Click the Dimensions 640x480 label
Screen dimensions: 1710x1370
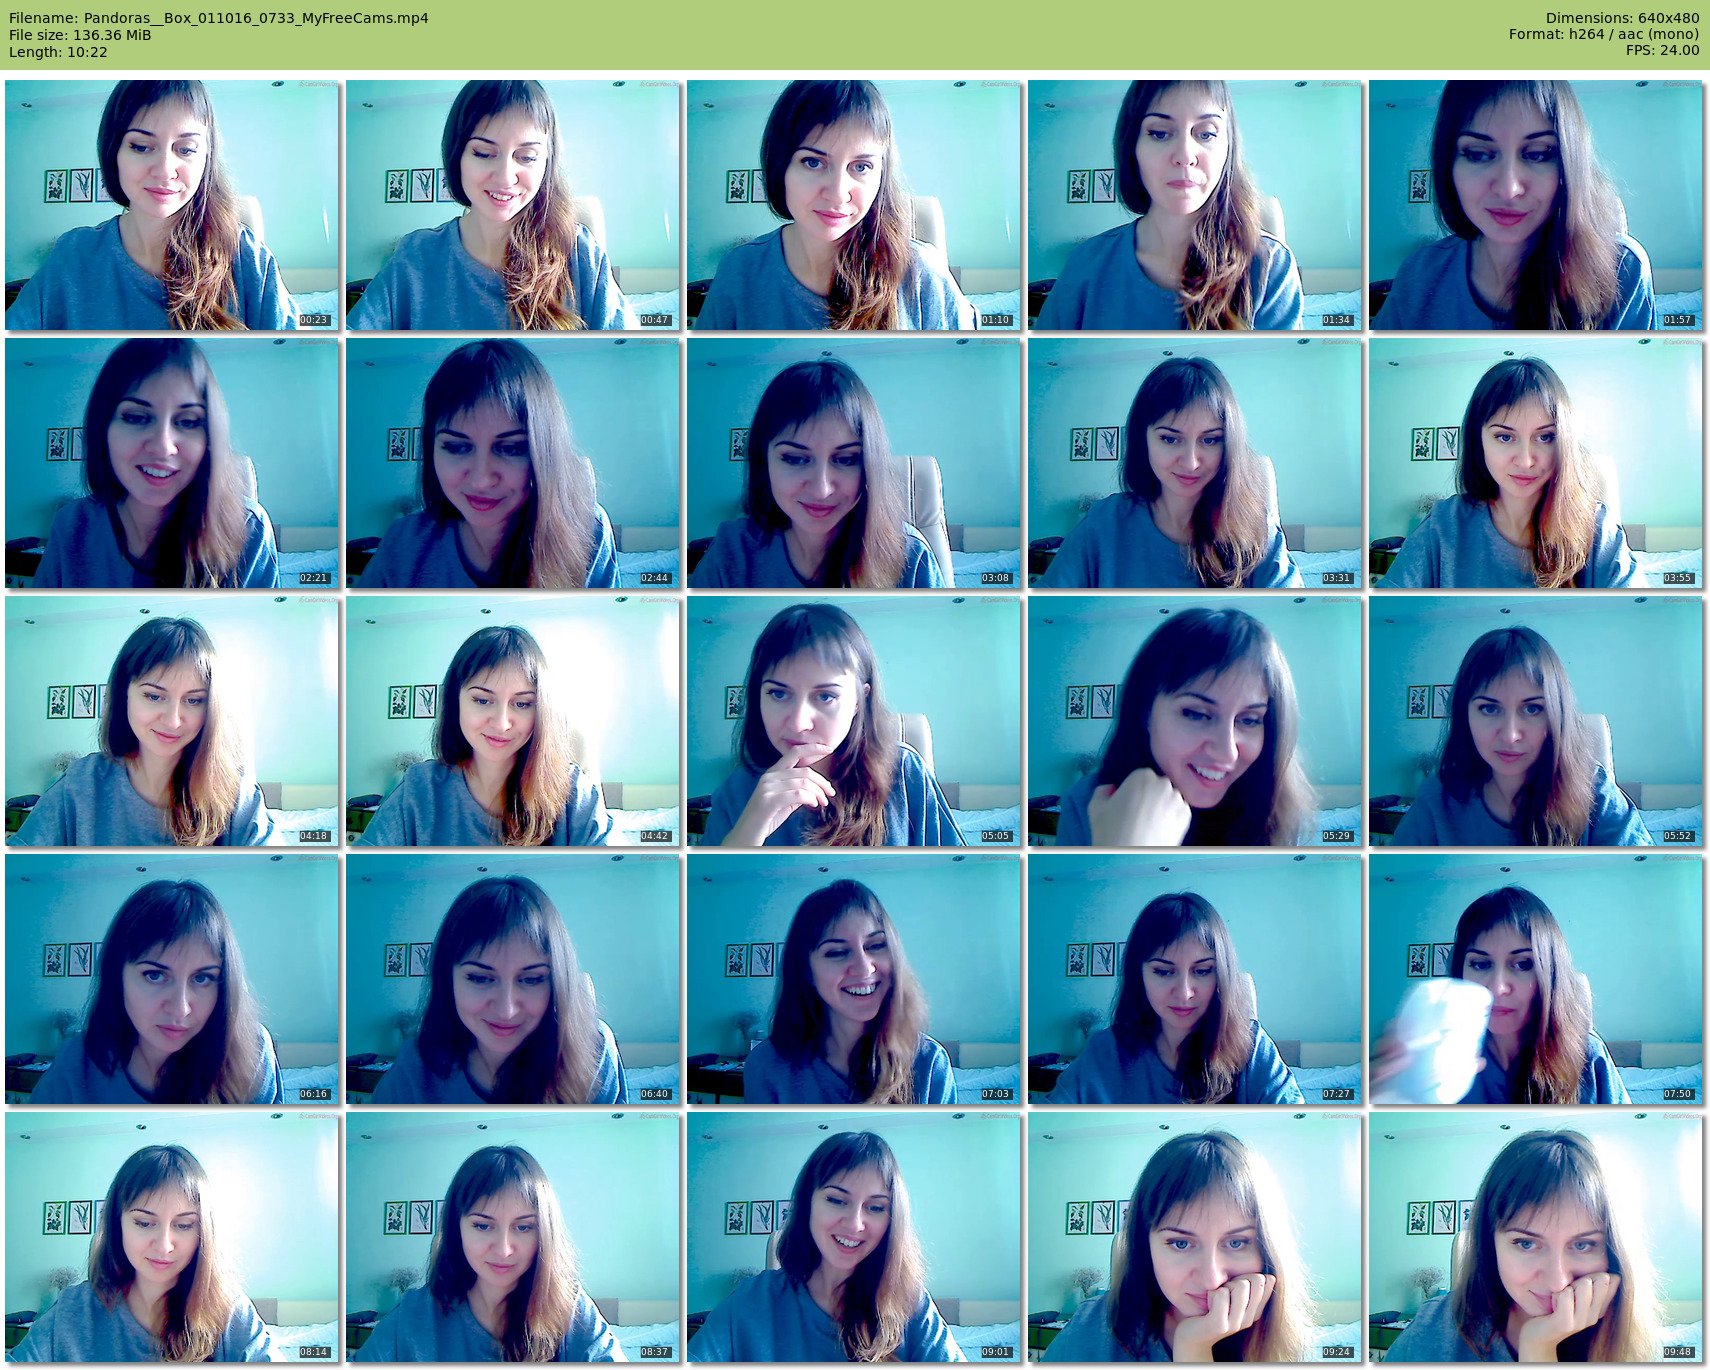(1621, 18)
